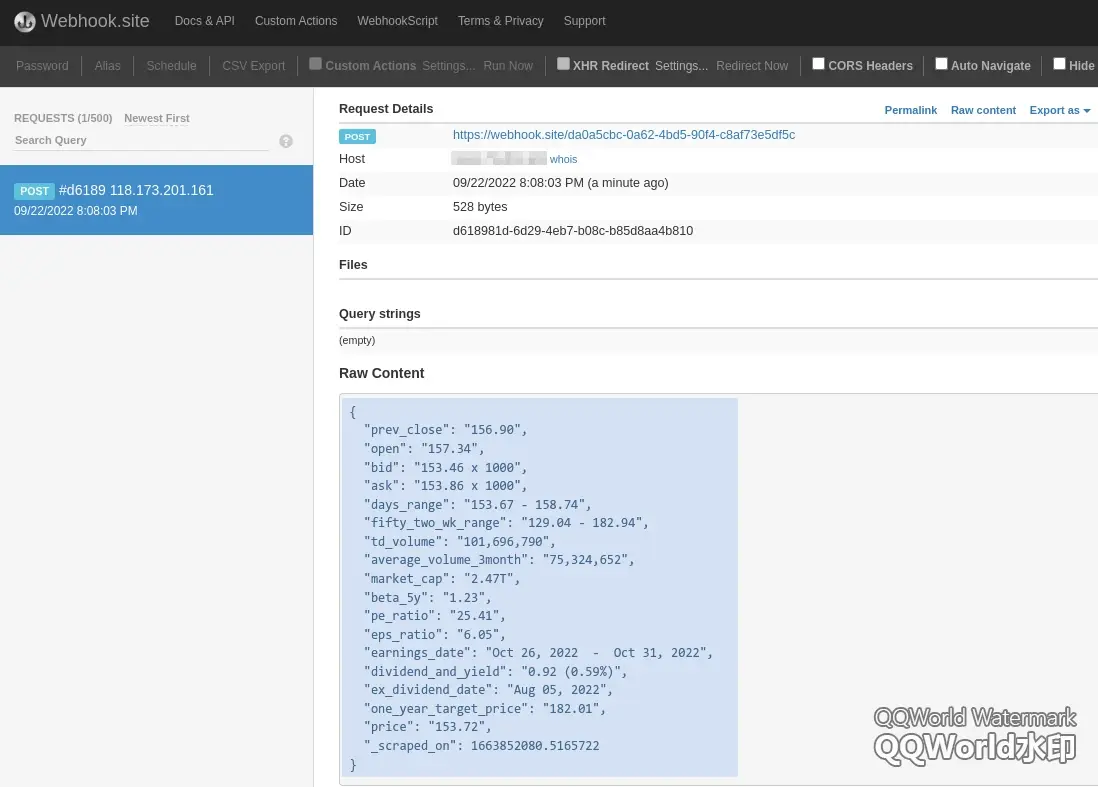Viewport: 1098px width, 787px height.
Task: Enable the XHR Redirect checkbox
Action: pos(563,64)
